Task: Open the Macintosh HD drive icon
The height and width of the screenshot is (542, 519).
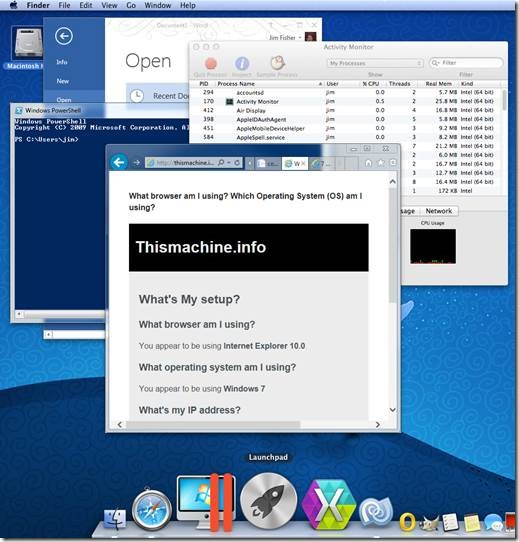Action: [x=27, y=44]
